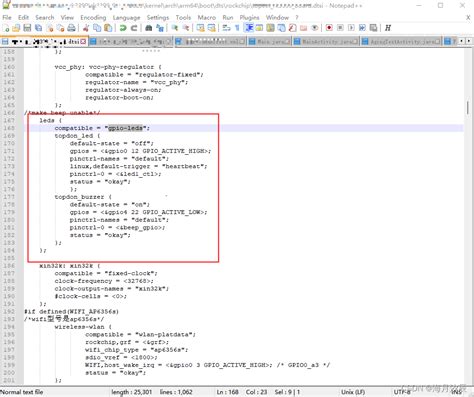The width and height of the screenshot is (474, 397).
Task: Undo the last edit with the green arrow
Action: [123, 28]
